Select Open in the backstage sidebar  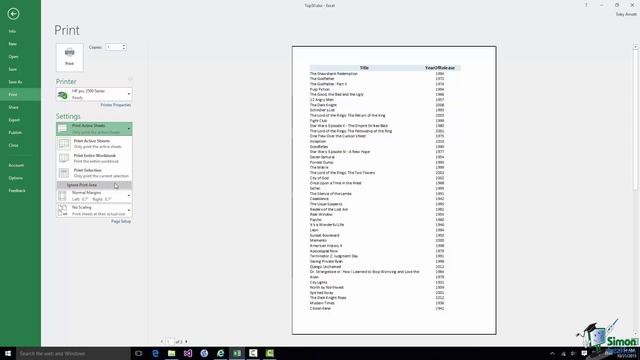pyautogui.click(x=13, y=56)
